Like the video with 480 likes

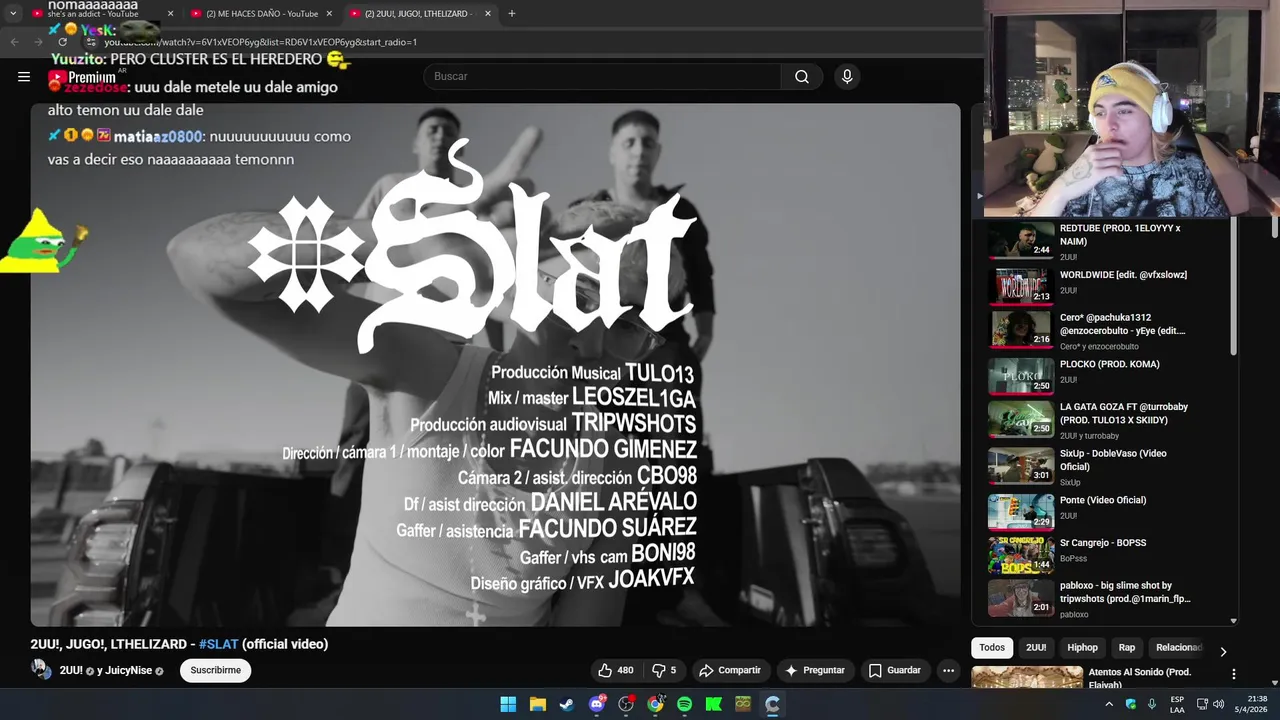tap(616, 670)
